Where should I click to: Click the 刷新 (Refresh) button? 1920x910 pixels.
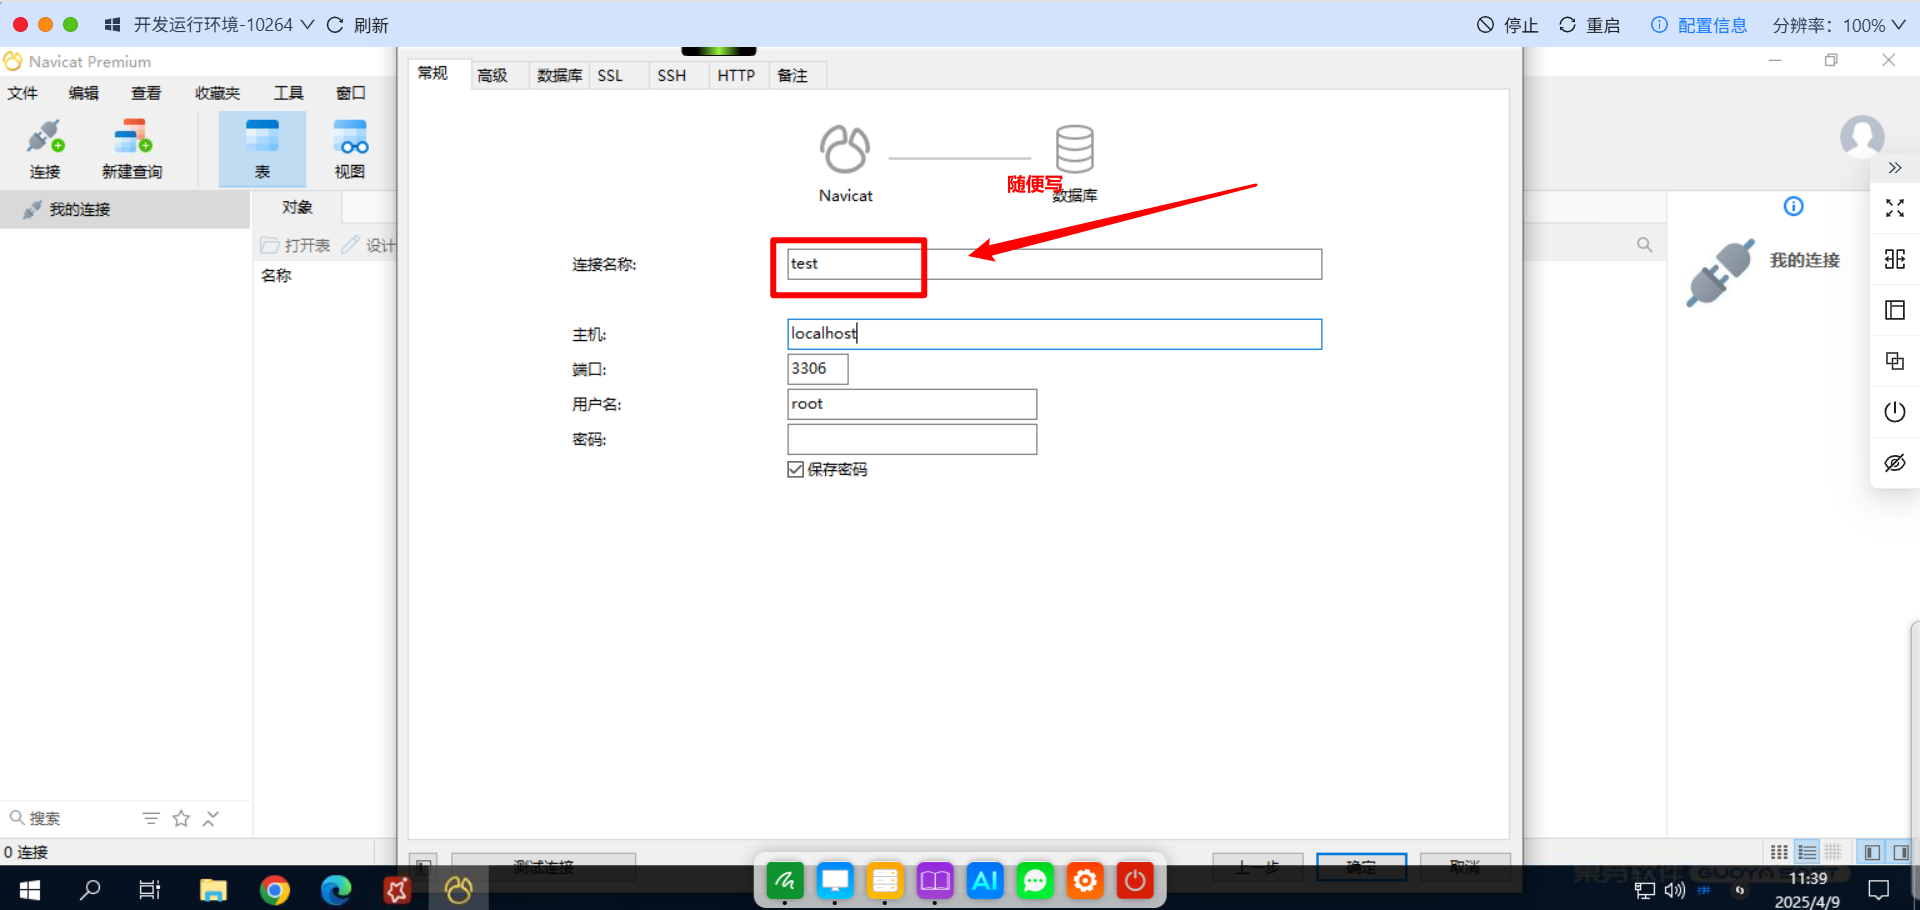(358, 25)
